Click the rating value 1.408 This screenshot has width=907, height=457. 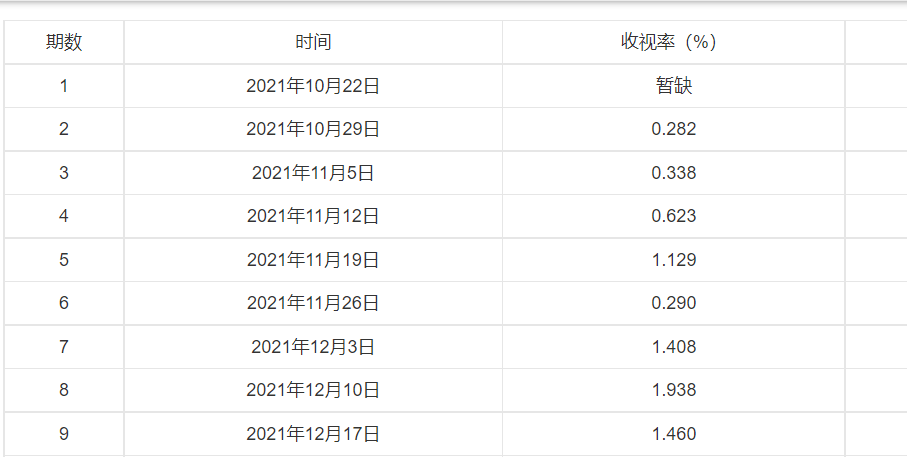pos(673,347)
